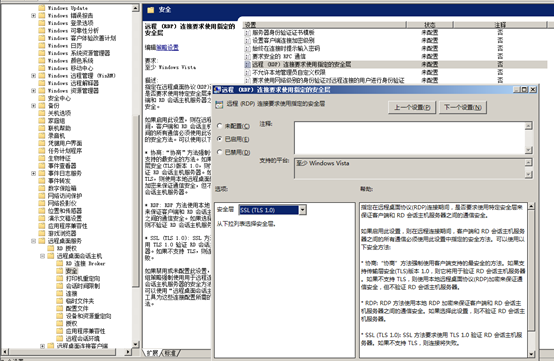Click the 打印机重定向 folder icon
Viewport: 554px width, 361px height.
[60, 278]
